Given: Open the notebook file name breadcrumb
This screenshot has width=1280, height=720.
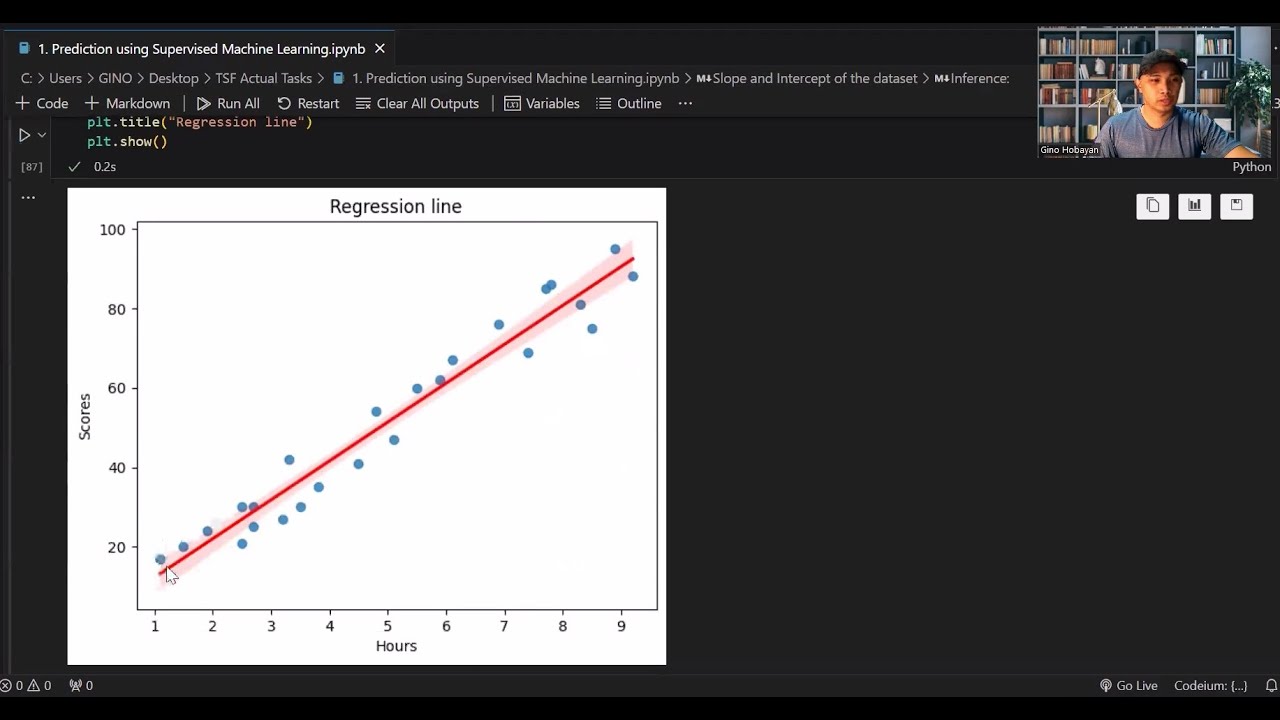Looking at the screenshot, I should [x=506, y=78].
